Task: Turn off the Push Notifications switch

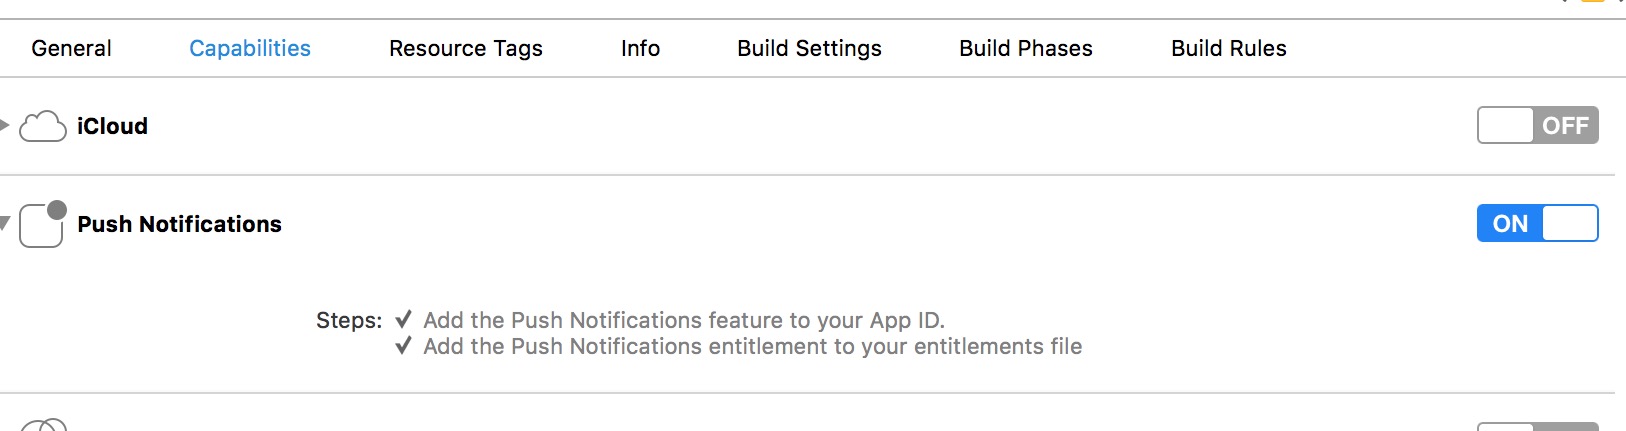Action: pos(1537,224)
